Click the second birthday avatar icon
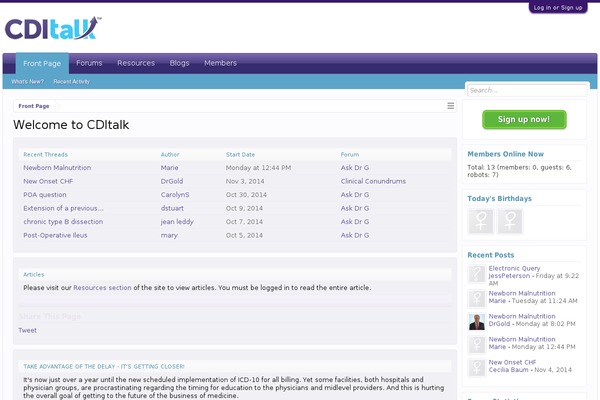The height and width of the screenshot is (400, 600). tap(510, 221)
